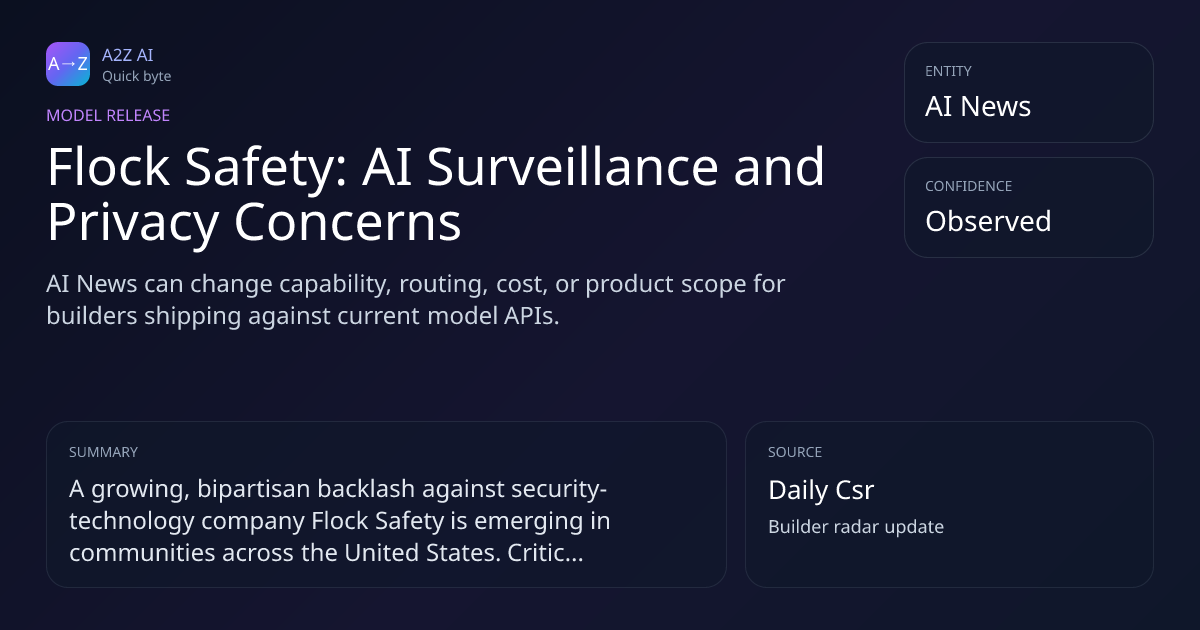Screen dimensions: 1200x630
Task: Click the ENTITY label text
Action: (948, 71)
